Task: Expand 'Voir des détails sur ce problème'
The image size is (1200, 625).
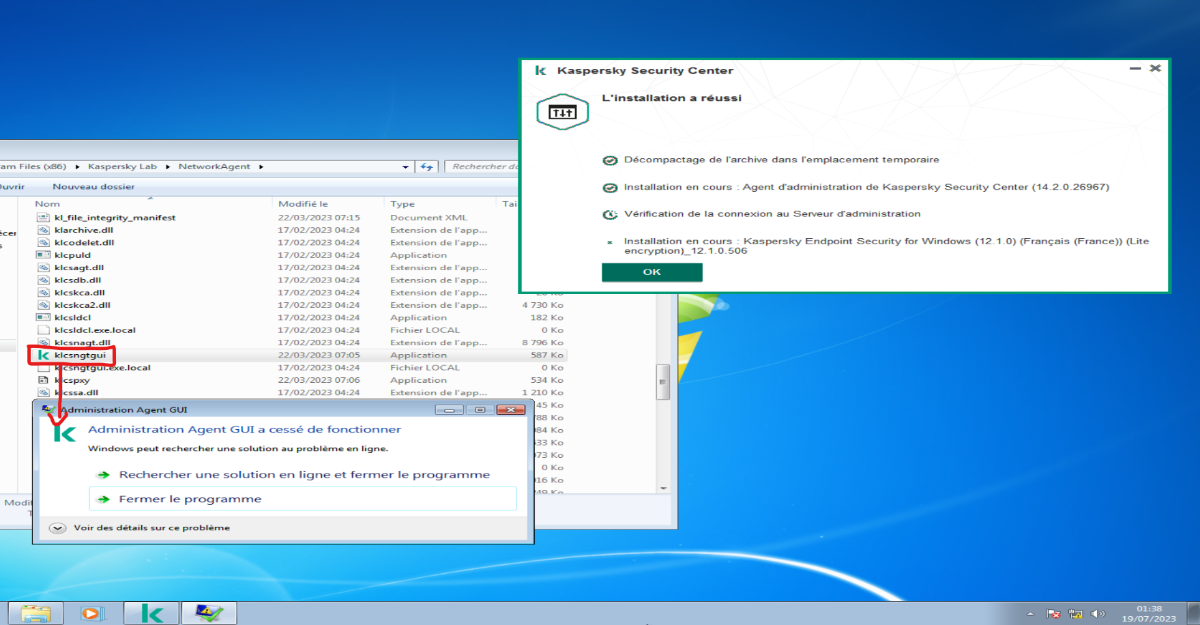Action: 57,527
